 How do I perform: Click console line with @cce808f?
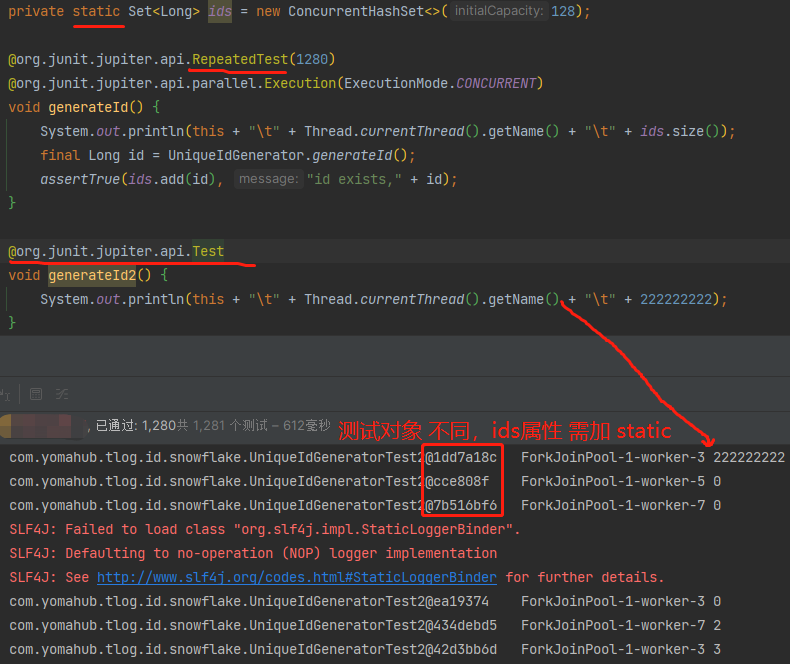(x=365, y=482)
